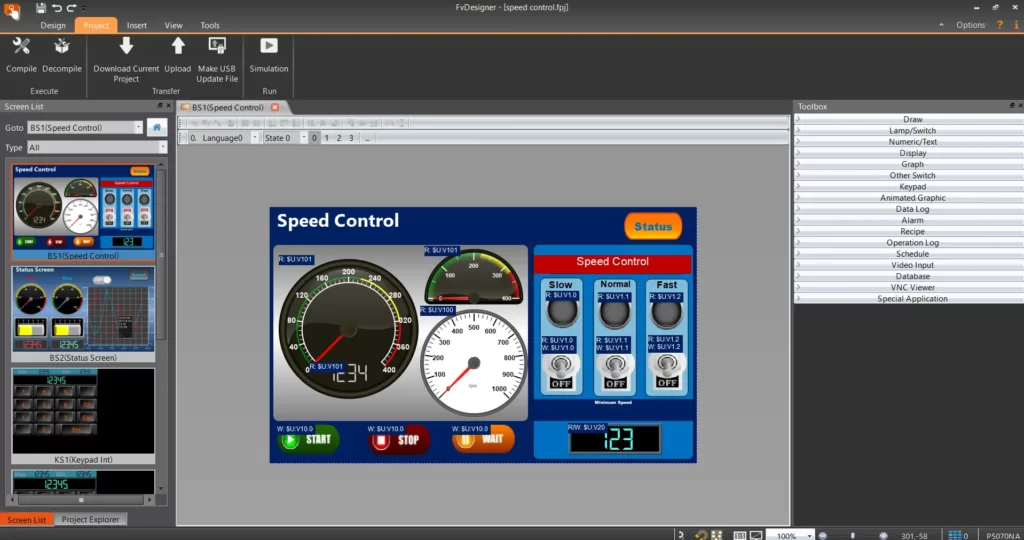Image resolution: width=1024 pixels, height=540 pixels.
Task: Click the Decompile icon
Action: coord(62,46)
